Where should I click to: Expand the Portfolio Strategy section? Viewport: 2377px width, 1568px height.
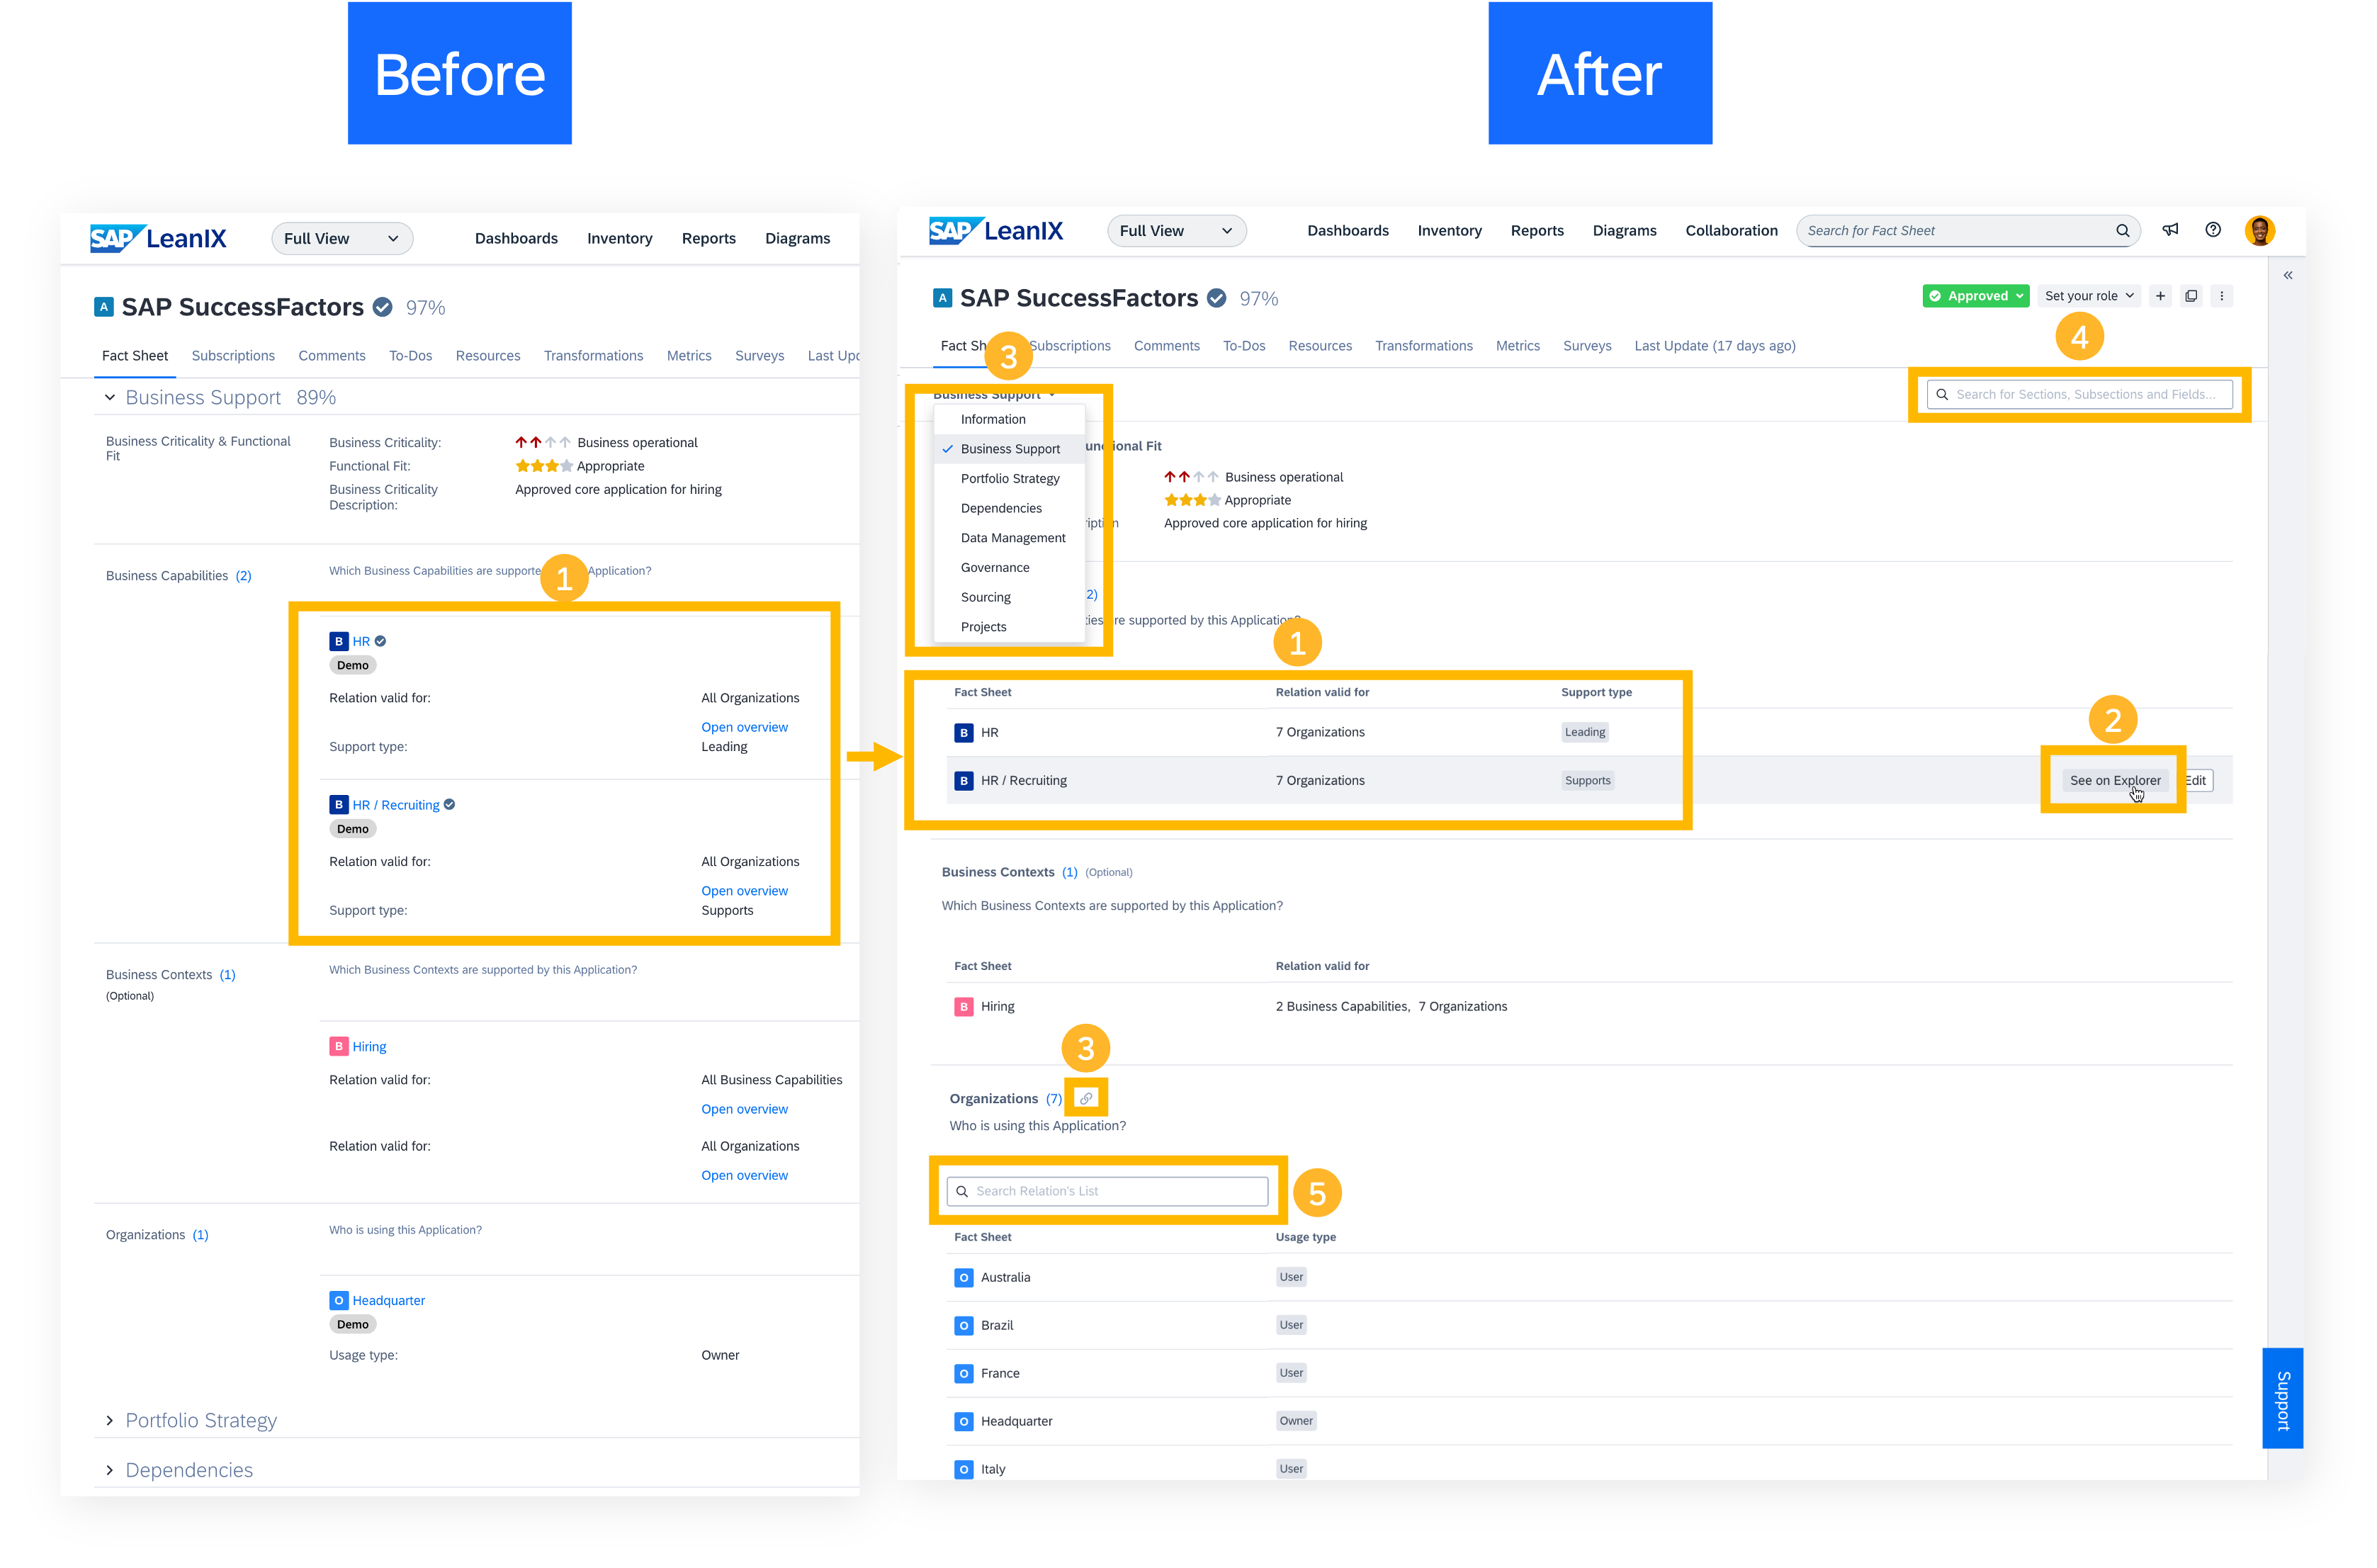click(110, 1420)
